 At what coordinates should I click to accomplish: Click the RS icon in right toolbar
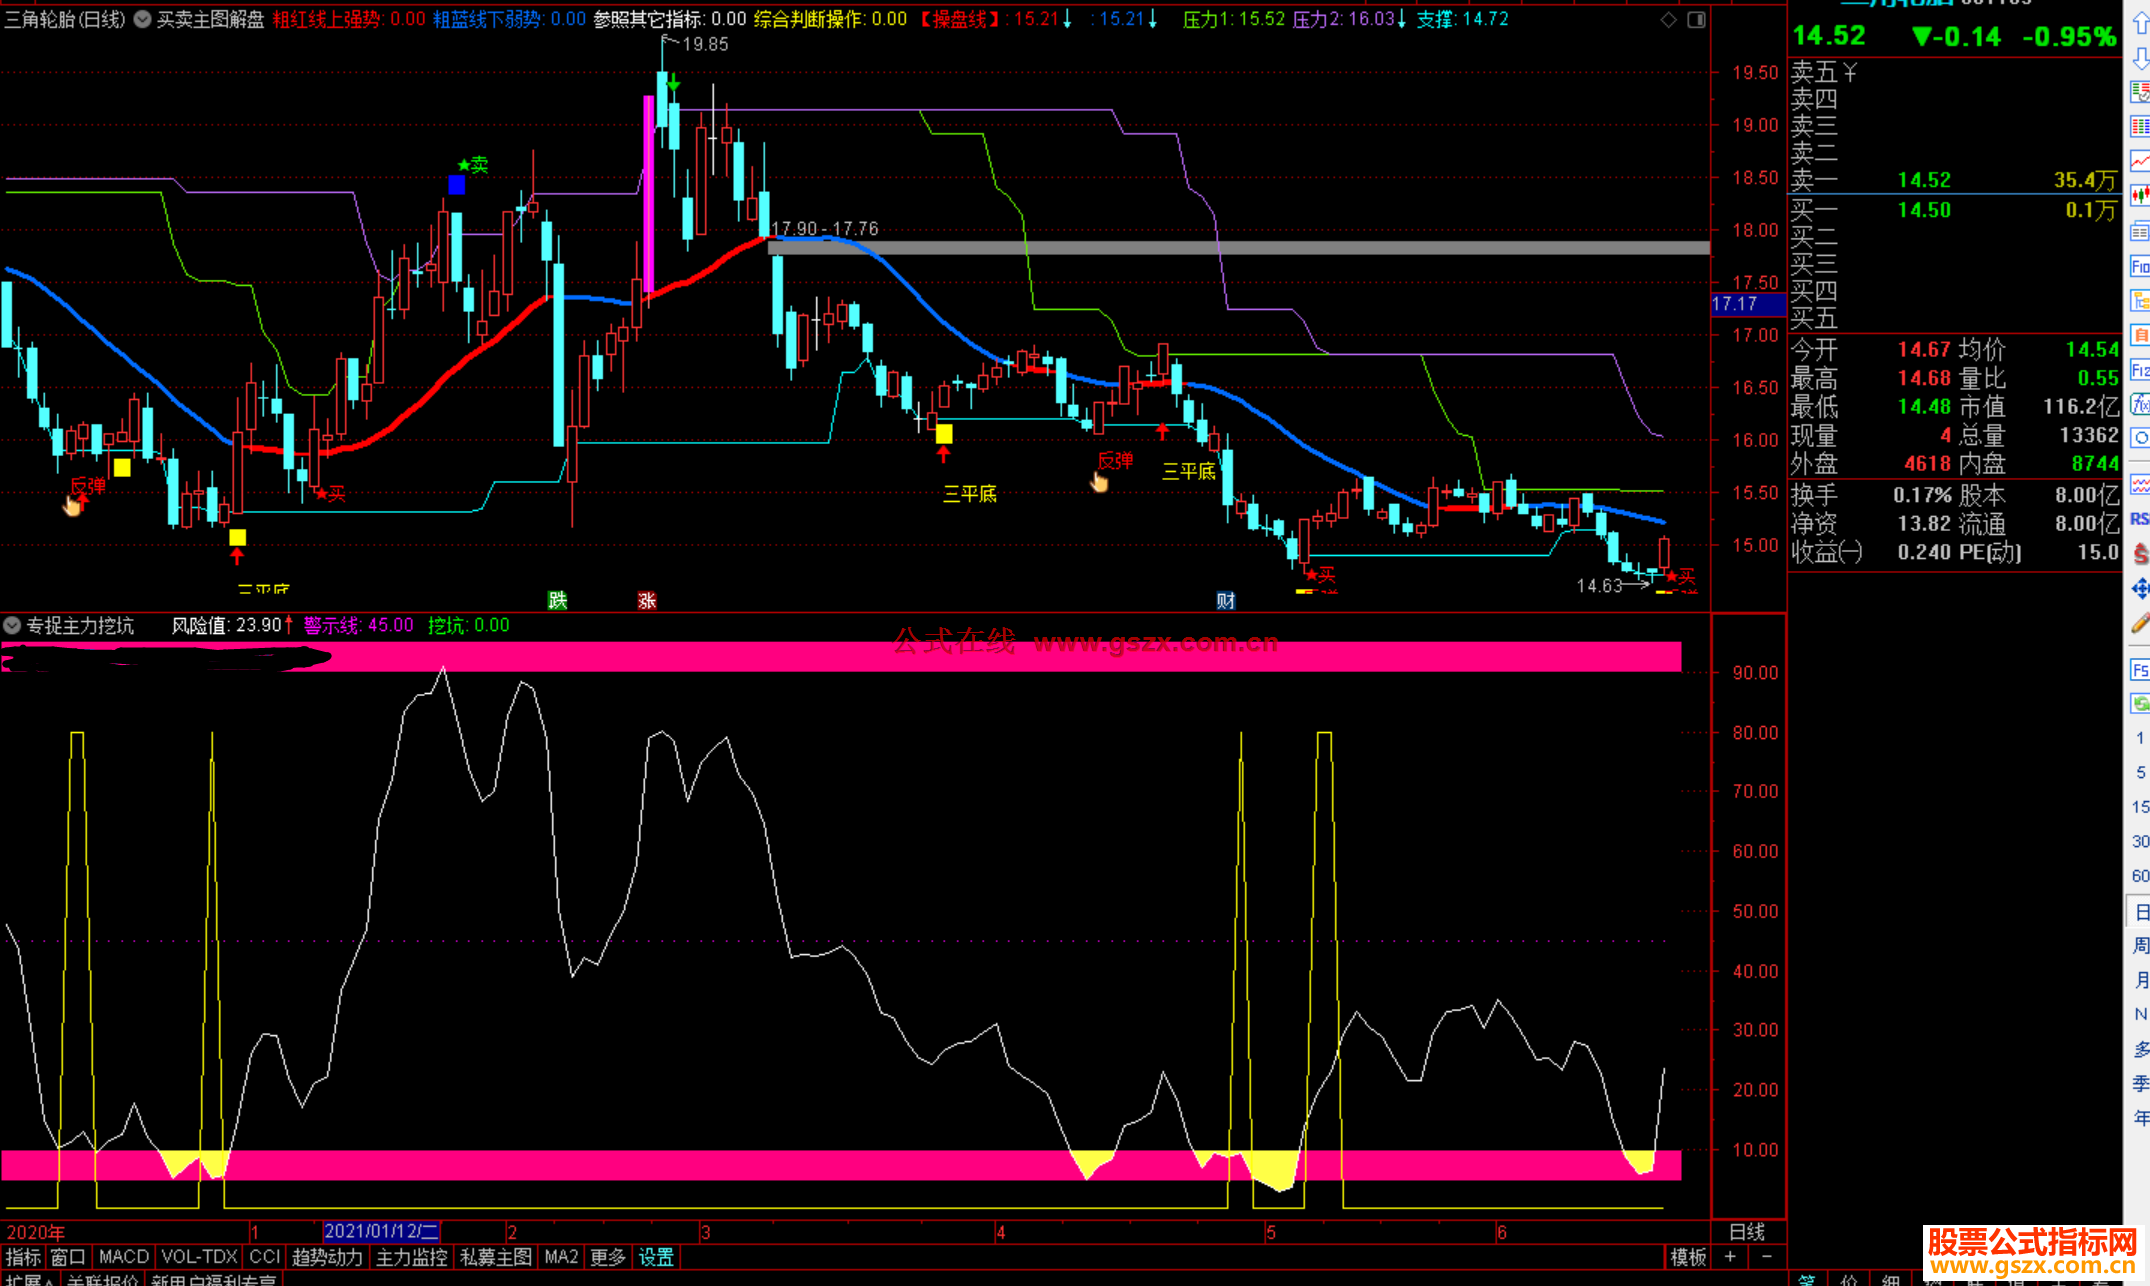click(2140, 518)
